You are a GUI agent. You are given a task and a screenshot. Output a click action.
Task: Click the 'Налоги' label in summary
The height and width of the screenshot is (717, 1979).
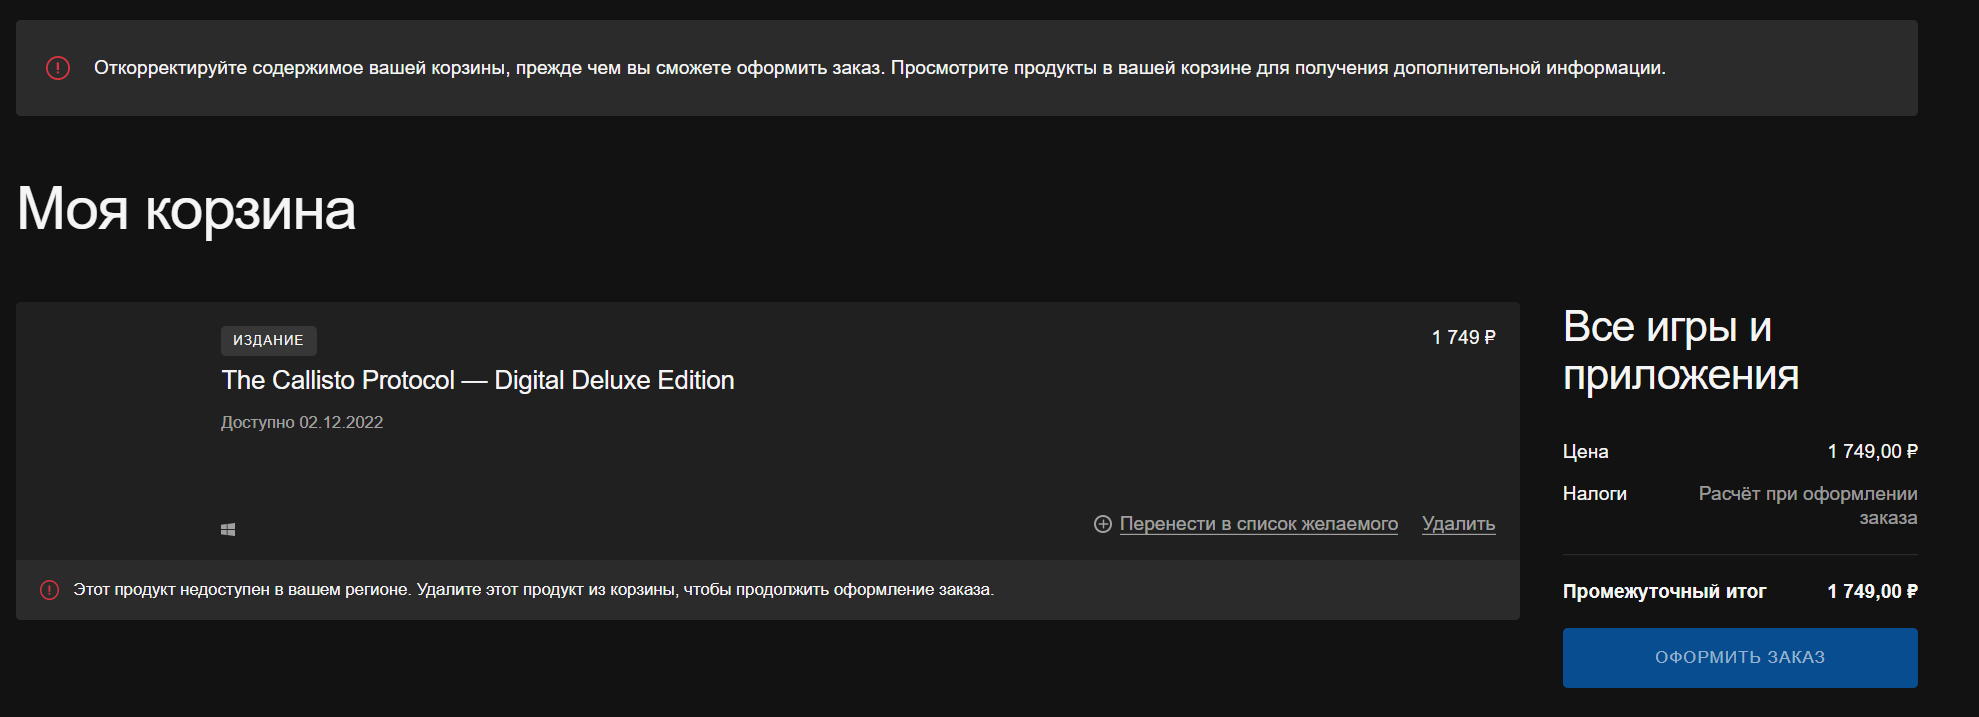point(1594,494)
